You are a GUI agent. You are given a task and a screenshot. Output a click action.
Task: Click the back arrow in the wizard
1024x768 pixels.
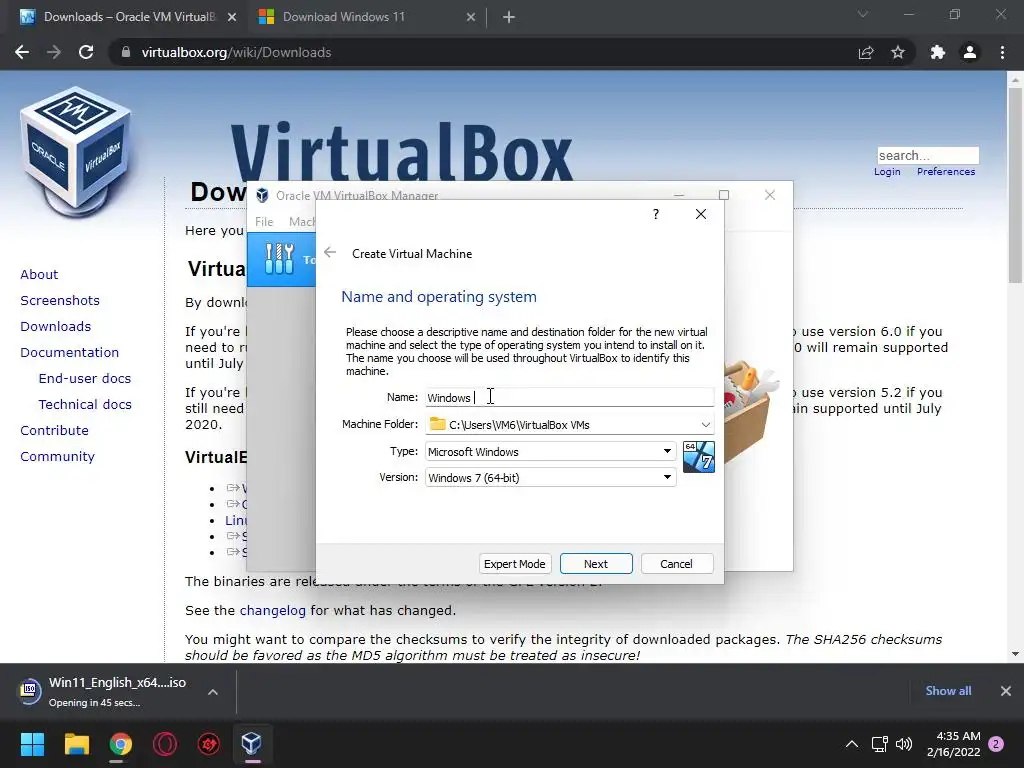point(330,253)
